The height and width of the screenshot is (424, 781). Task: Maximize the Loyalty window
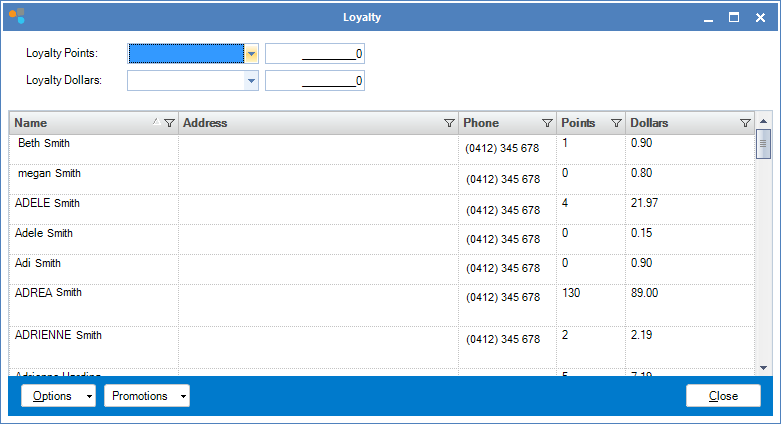click(733, 17)
